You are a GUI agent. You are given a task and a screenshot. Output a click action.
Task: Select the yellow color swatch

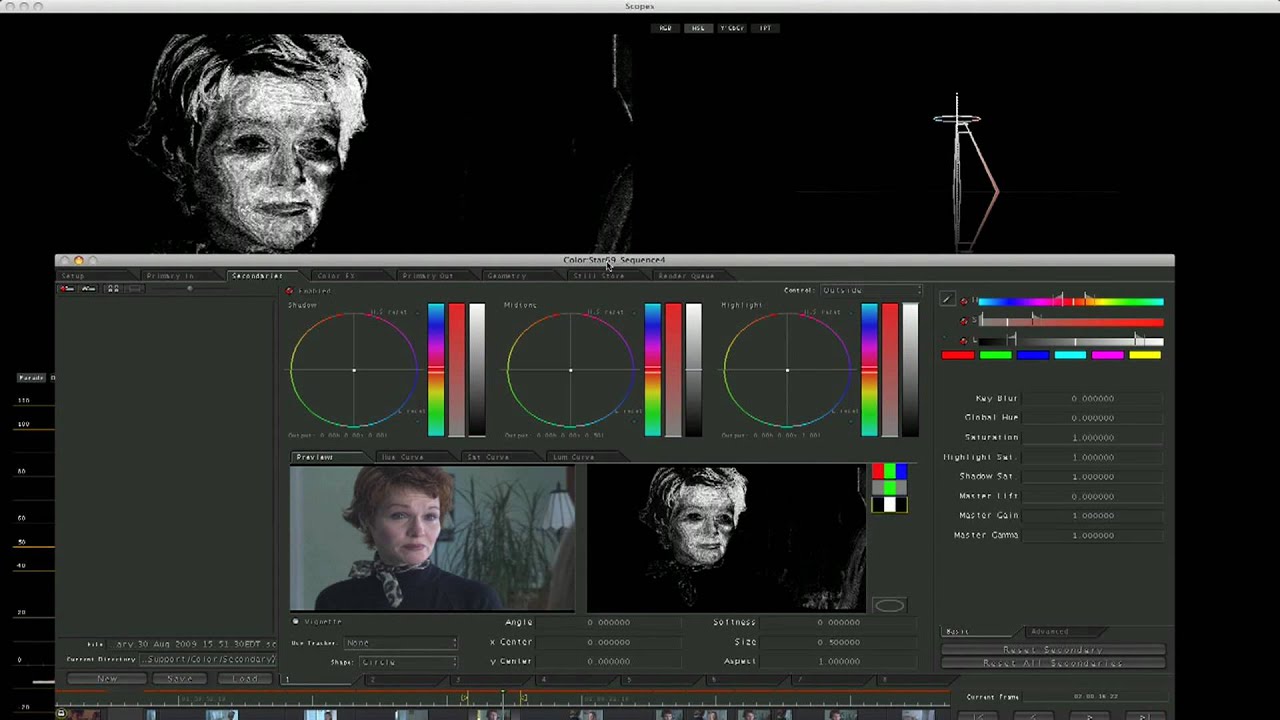1145,355
